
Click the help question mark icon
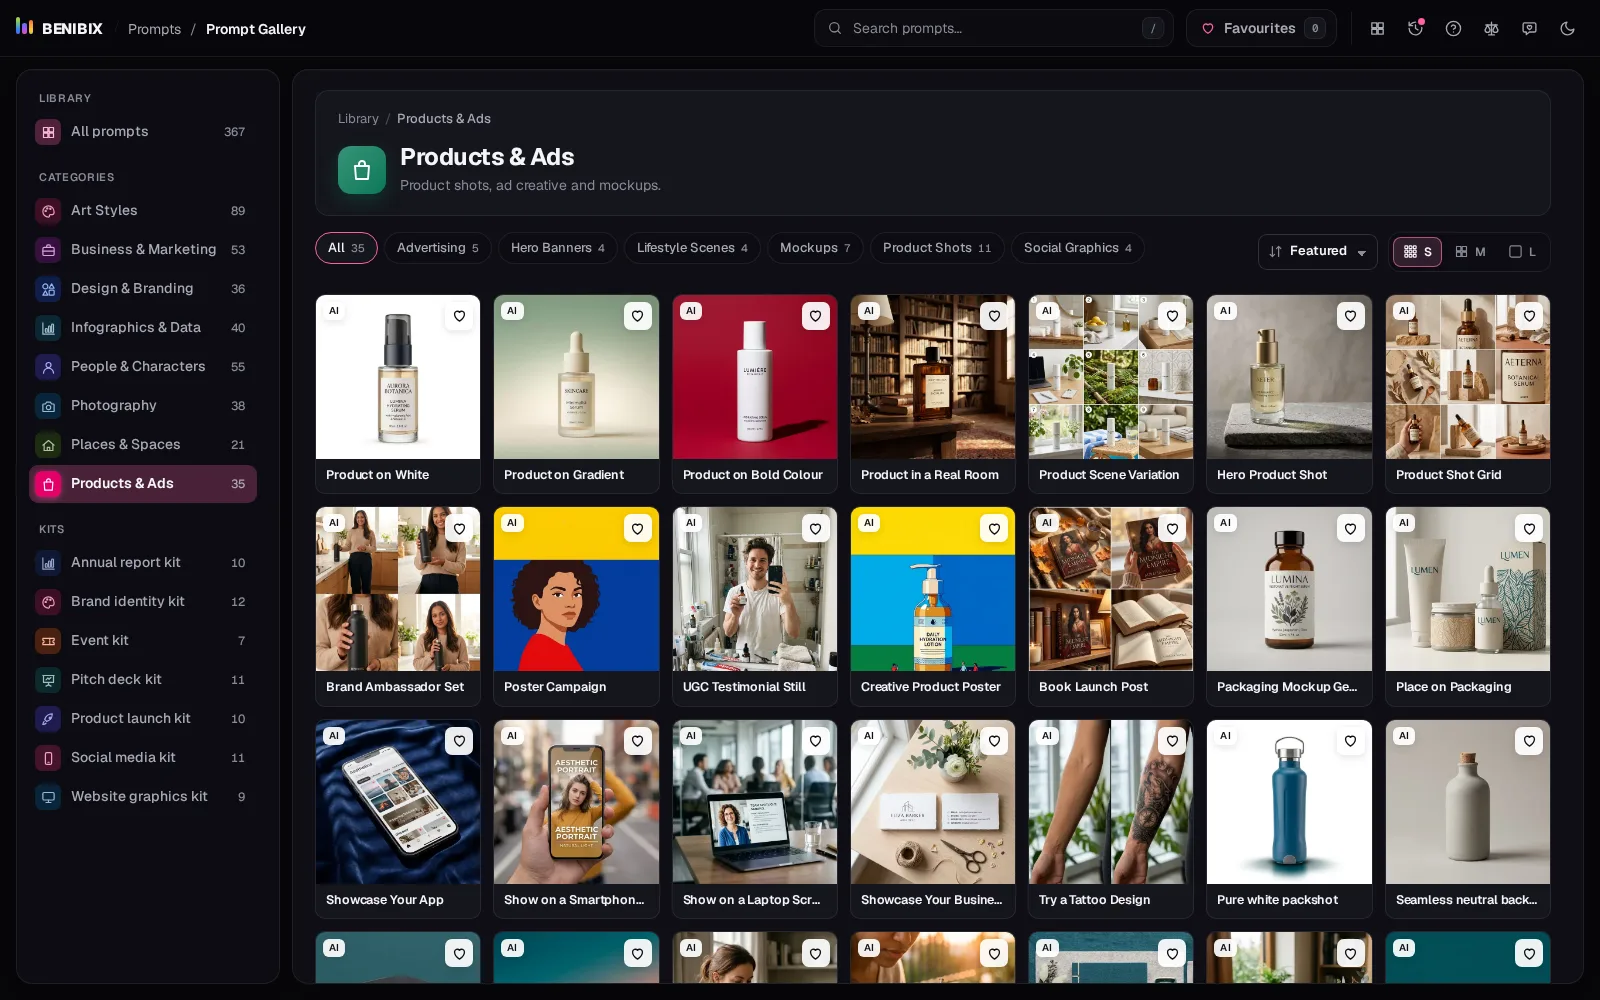click(1453, 29)
